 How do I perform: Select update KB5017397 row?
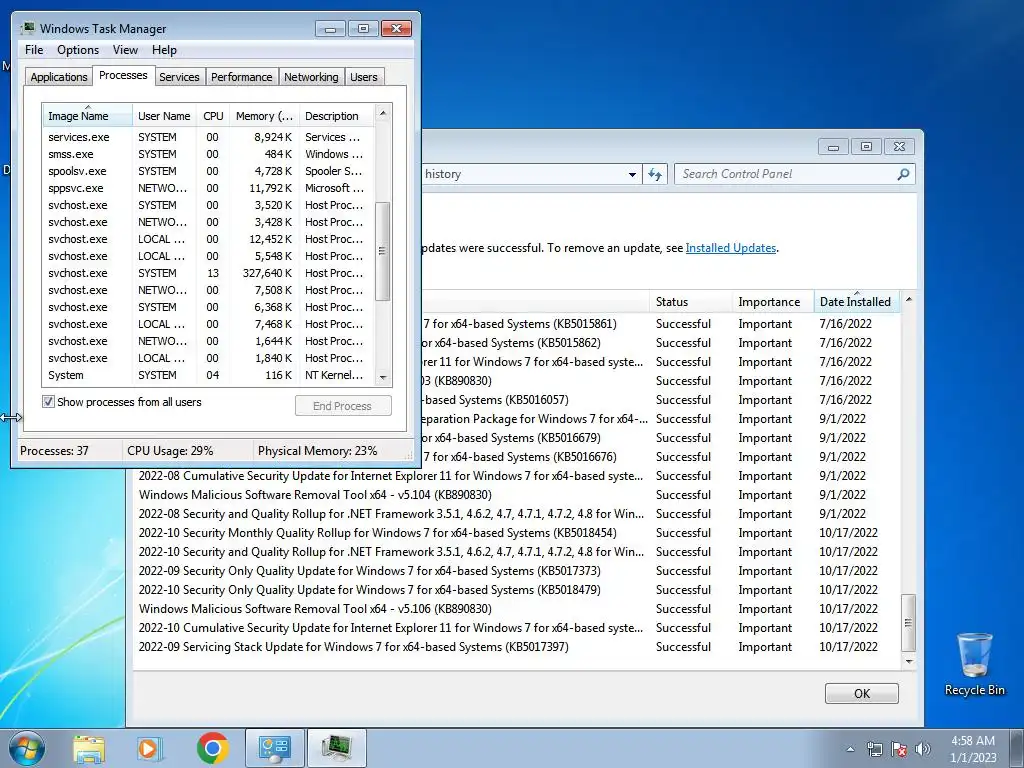pos(516,647)
